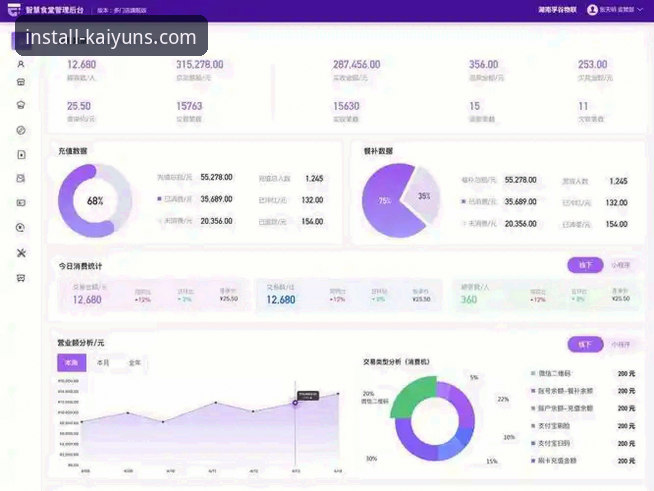Viewport: 654px width, 491px height.
Task: Click the 刷卡充值金额 legend item
Action: (x=553, y=461)
